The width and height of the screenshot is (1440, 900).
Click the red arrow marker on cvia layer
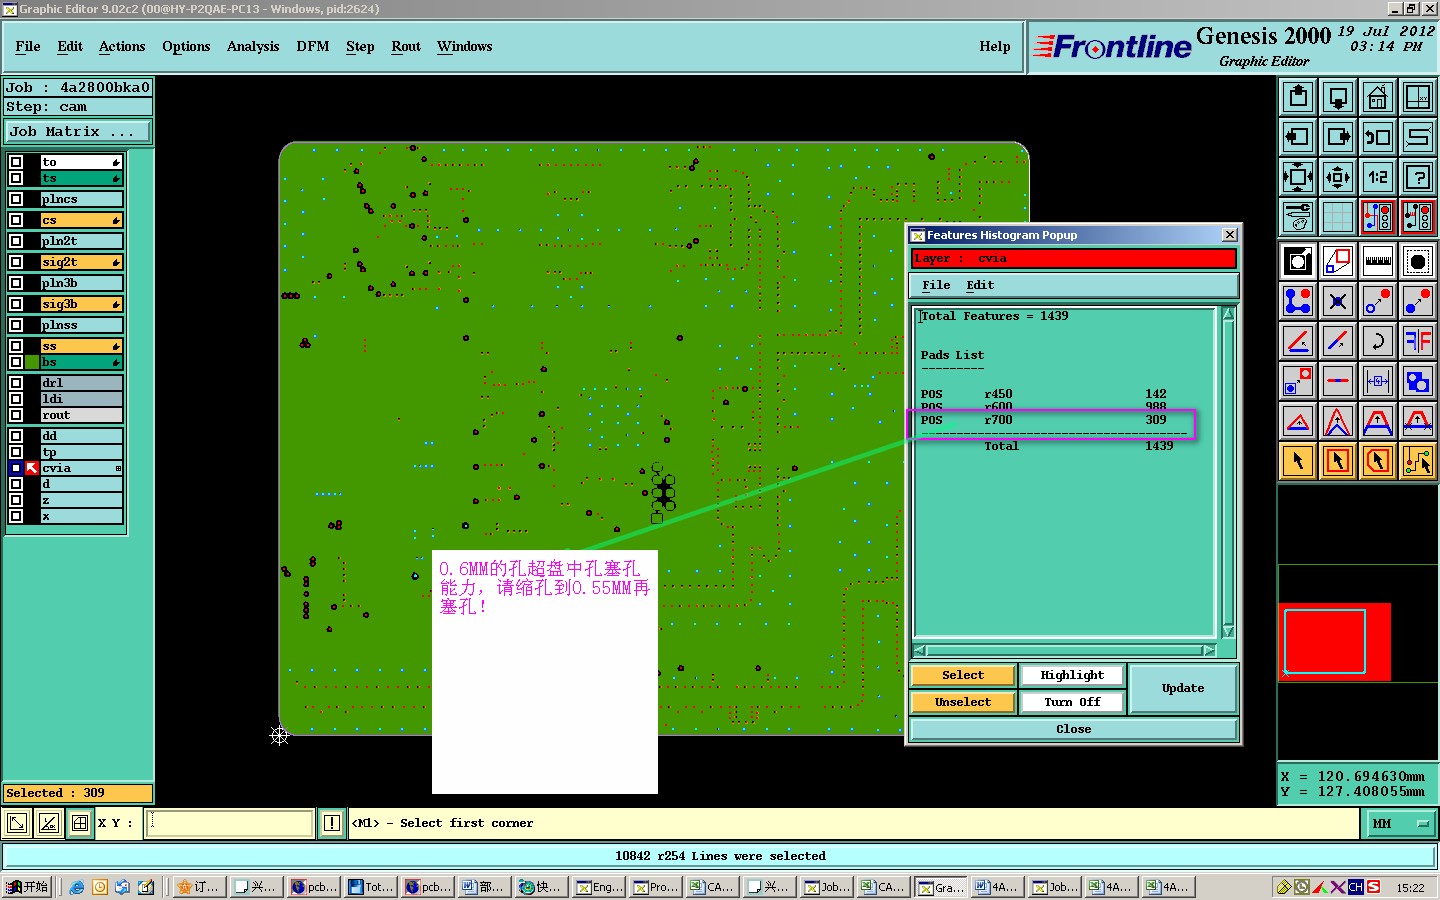coord(32,468)
